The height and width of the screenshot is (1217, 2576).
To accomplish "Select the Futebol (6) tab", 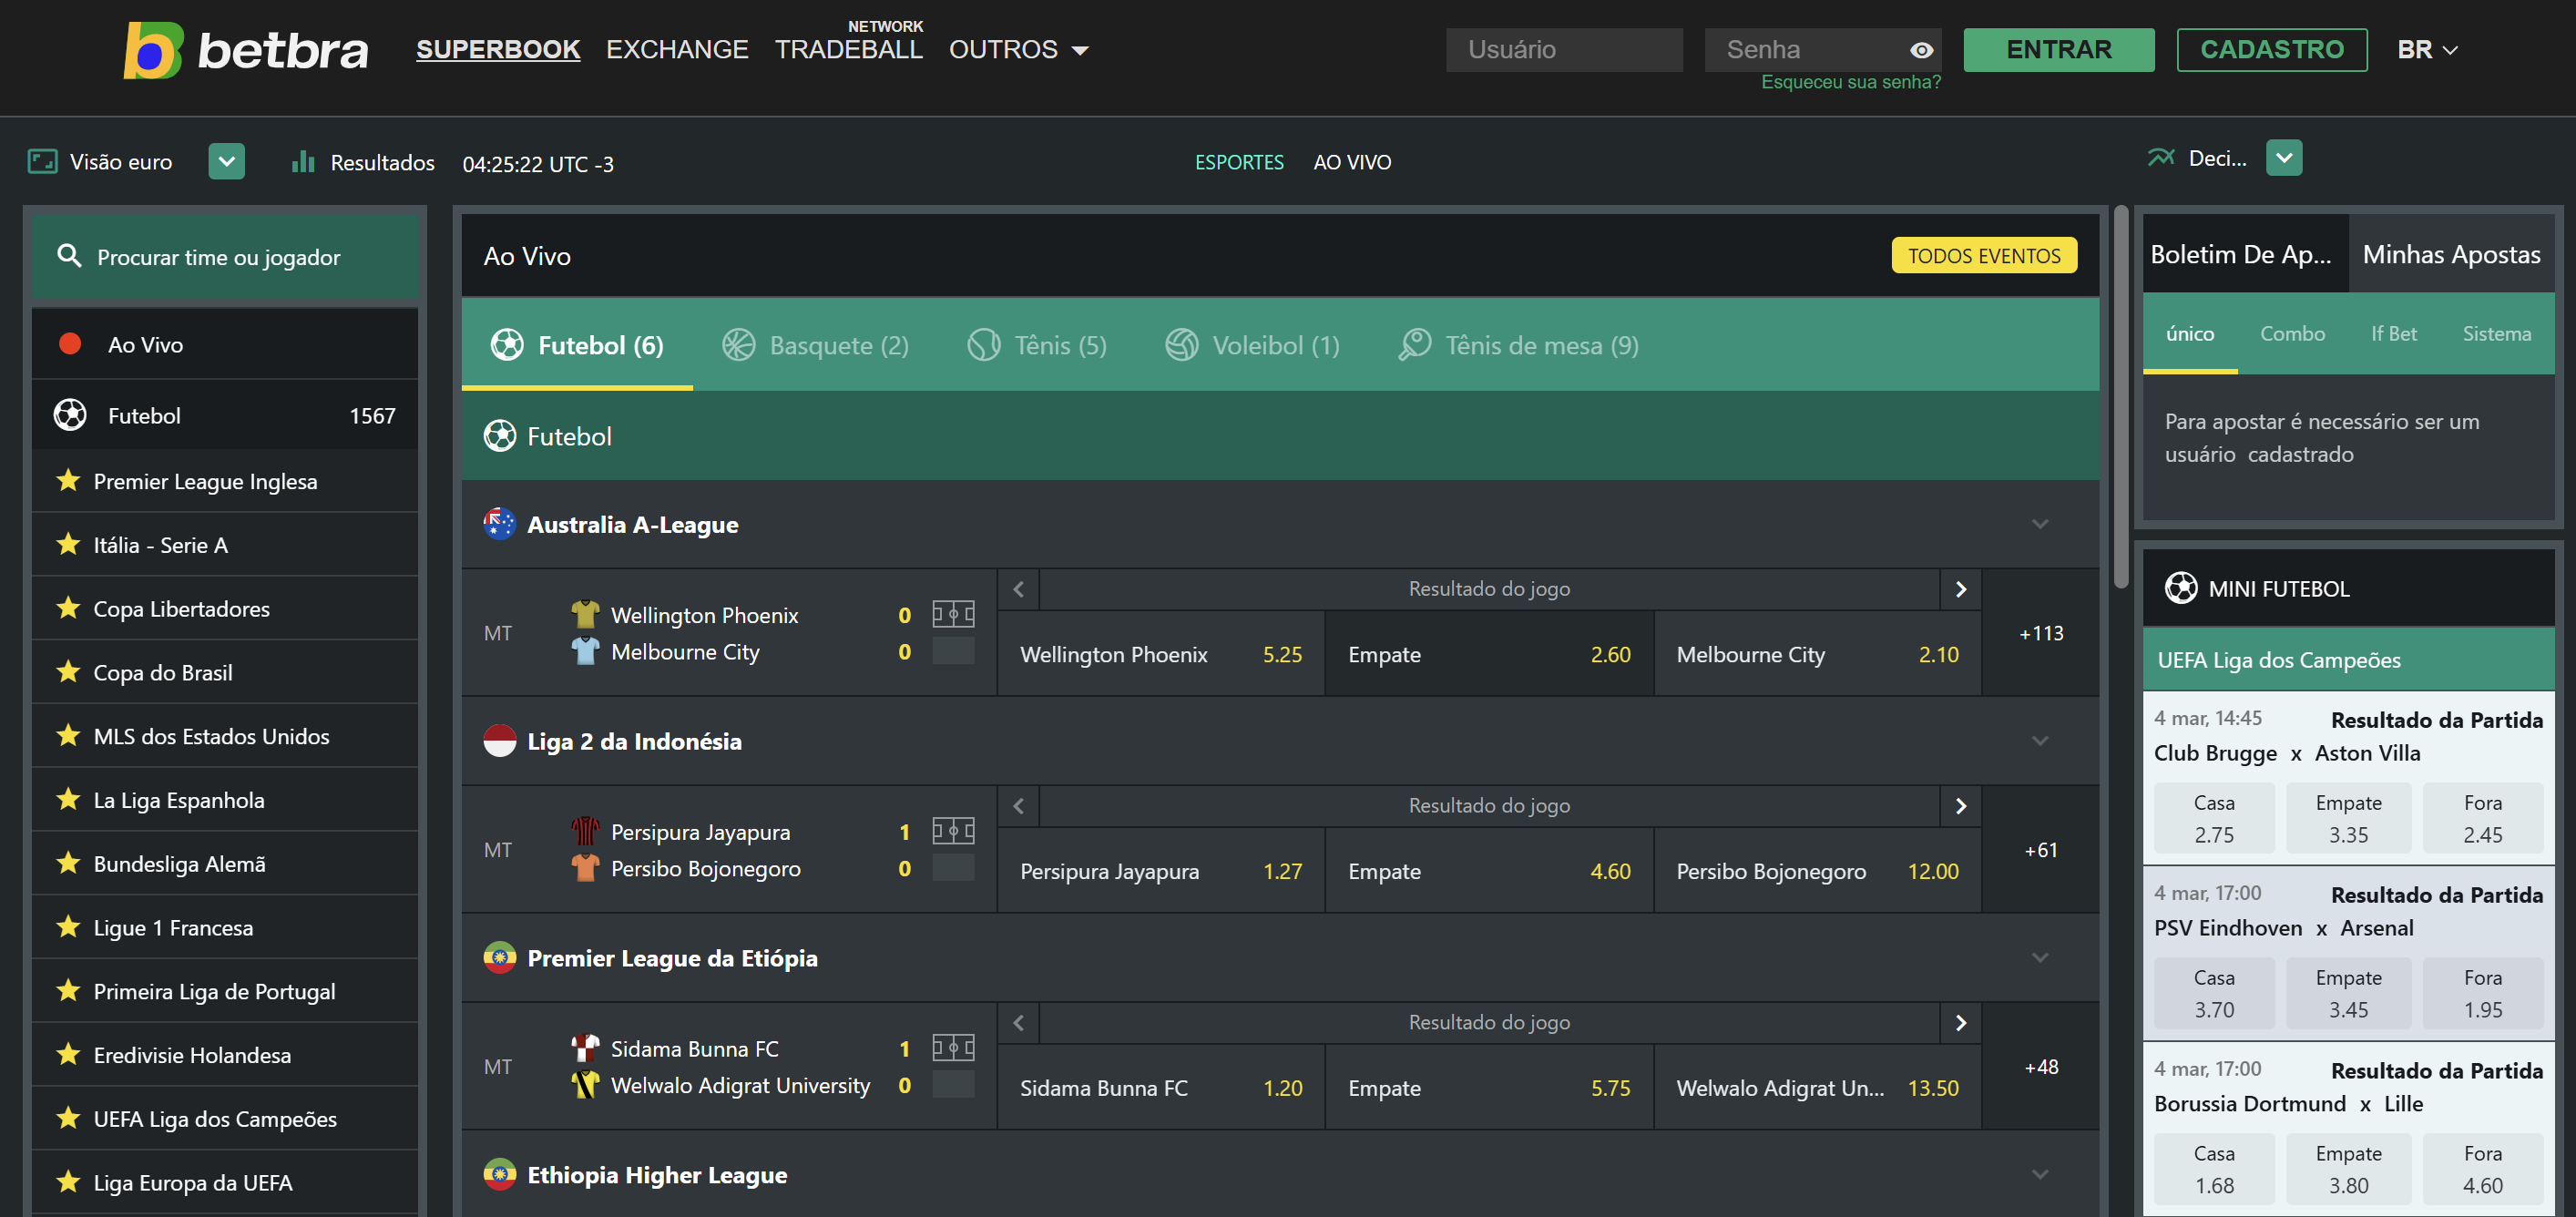I will pyautogui.click(x=577, y=345).
